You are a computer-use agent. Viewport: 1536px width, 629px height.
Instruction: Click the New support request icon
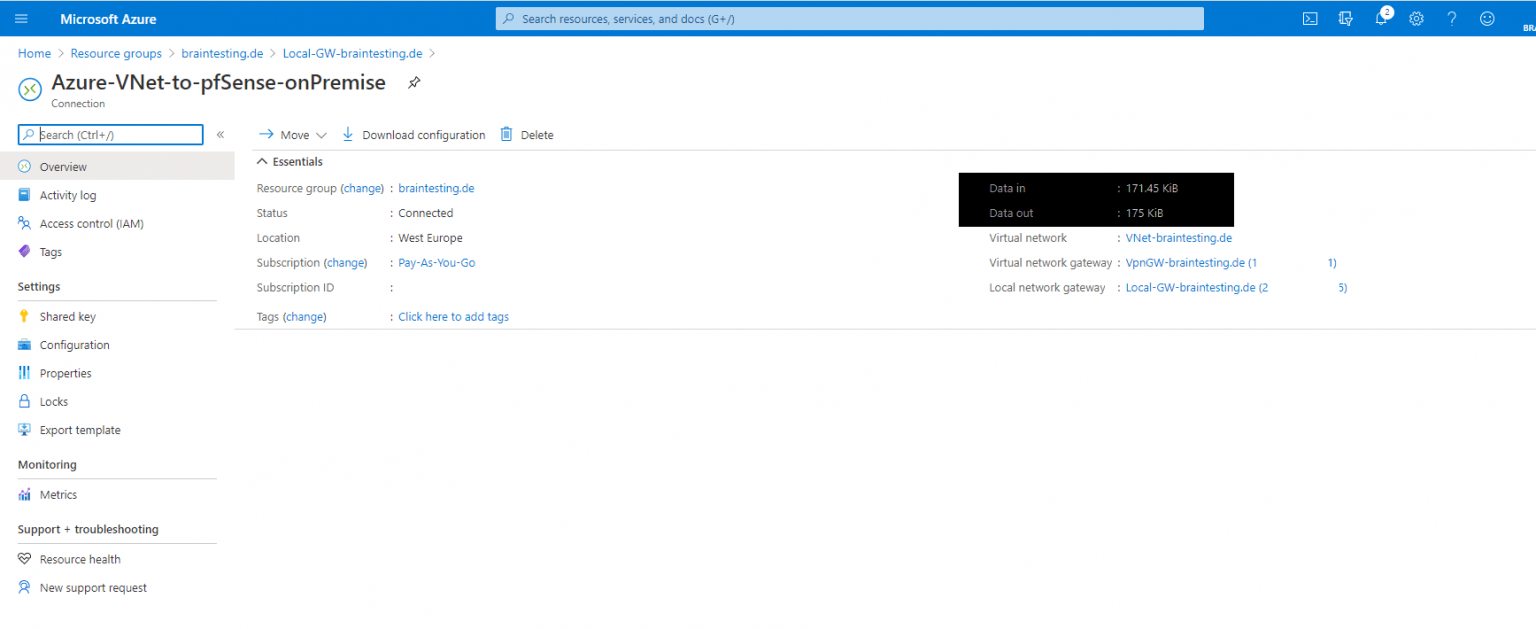point(25,588)
